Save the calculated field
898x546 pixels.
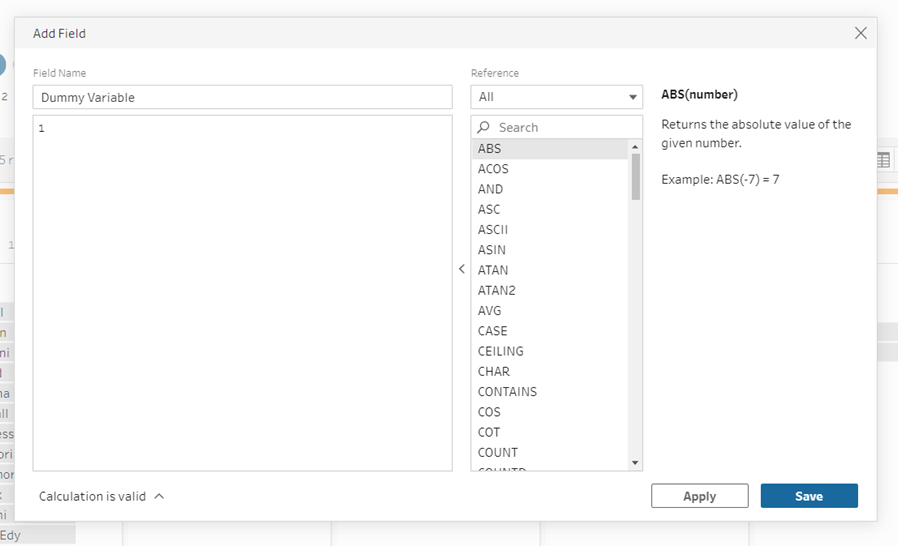808,496
